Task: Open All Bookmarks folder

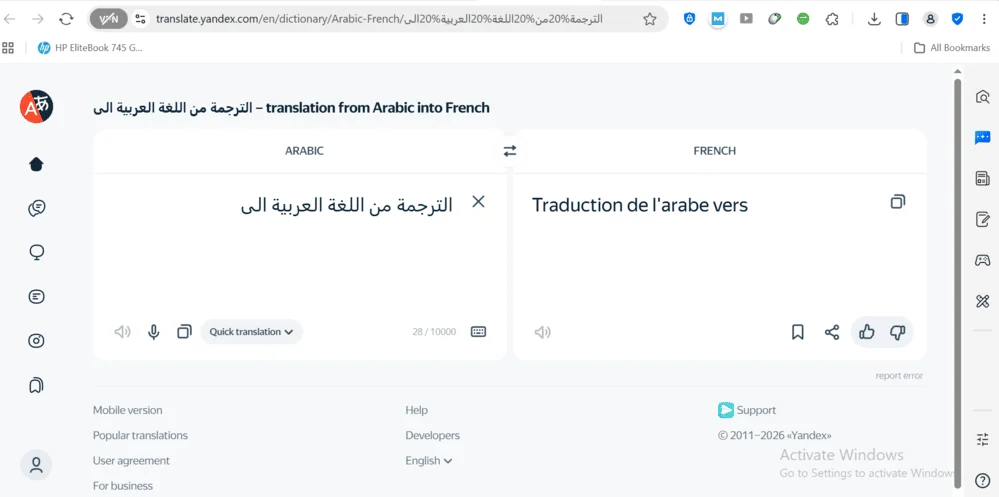Action: 952,48
